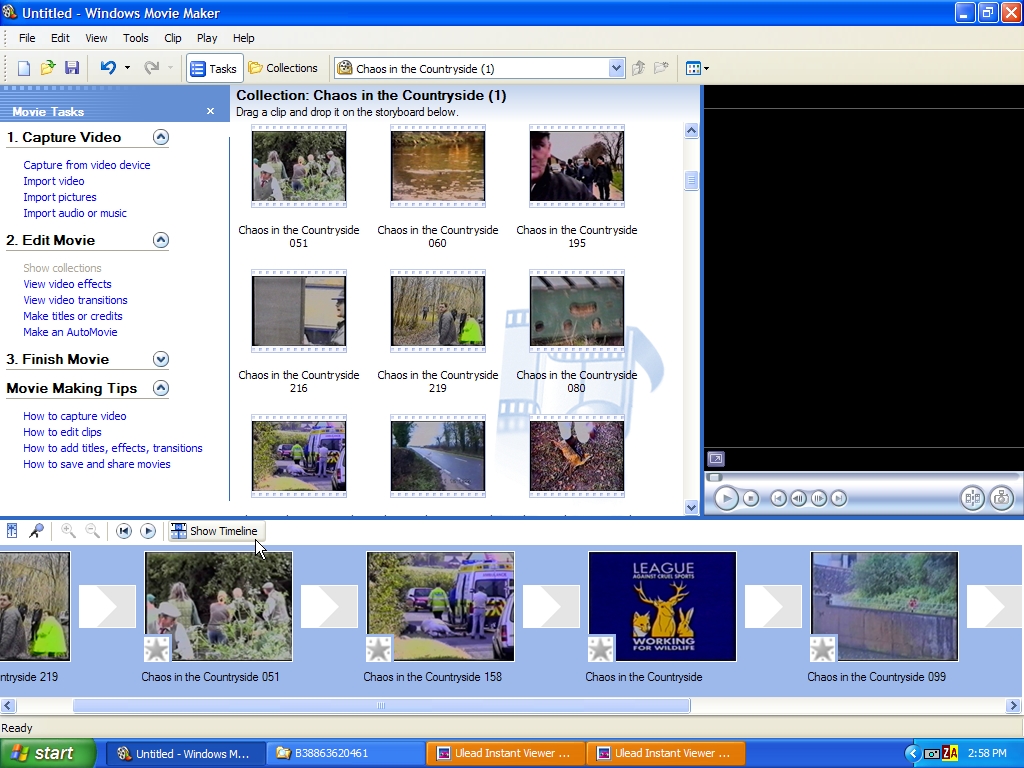Click 'Make titles or credits' link

pos(73,316)
